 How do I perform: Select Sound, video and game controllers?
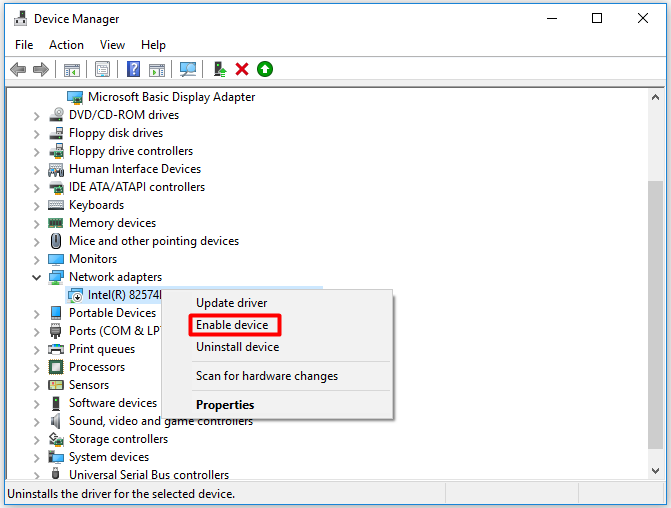point(161,421)
